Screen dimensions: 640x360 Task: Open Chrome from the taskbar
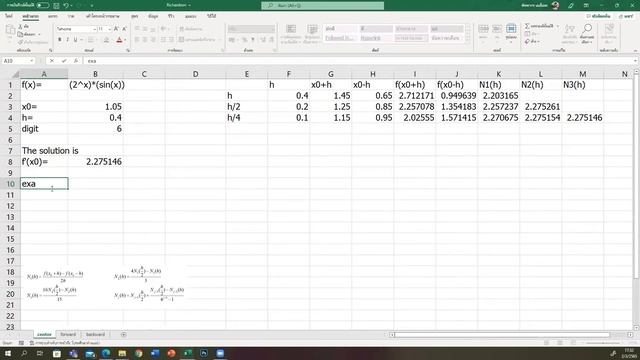pos(138,353)
